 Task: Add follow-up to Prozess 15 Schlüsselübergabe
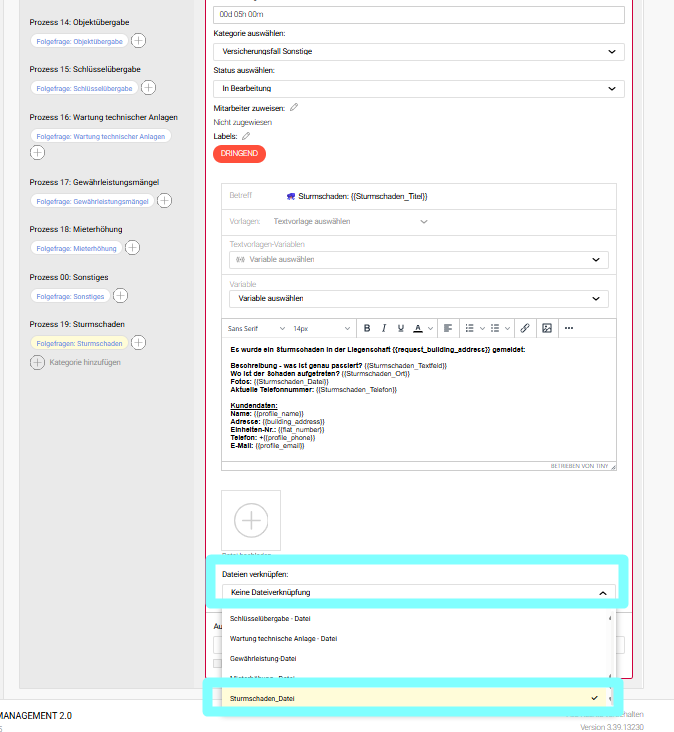click(148, 88)
